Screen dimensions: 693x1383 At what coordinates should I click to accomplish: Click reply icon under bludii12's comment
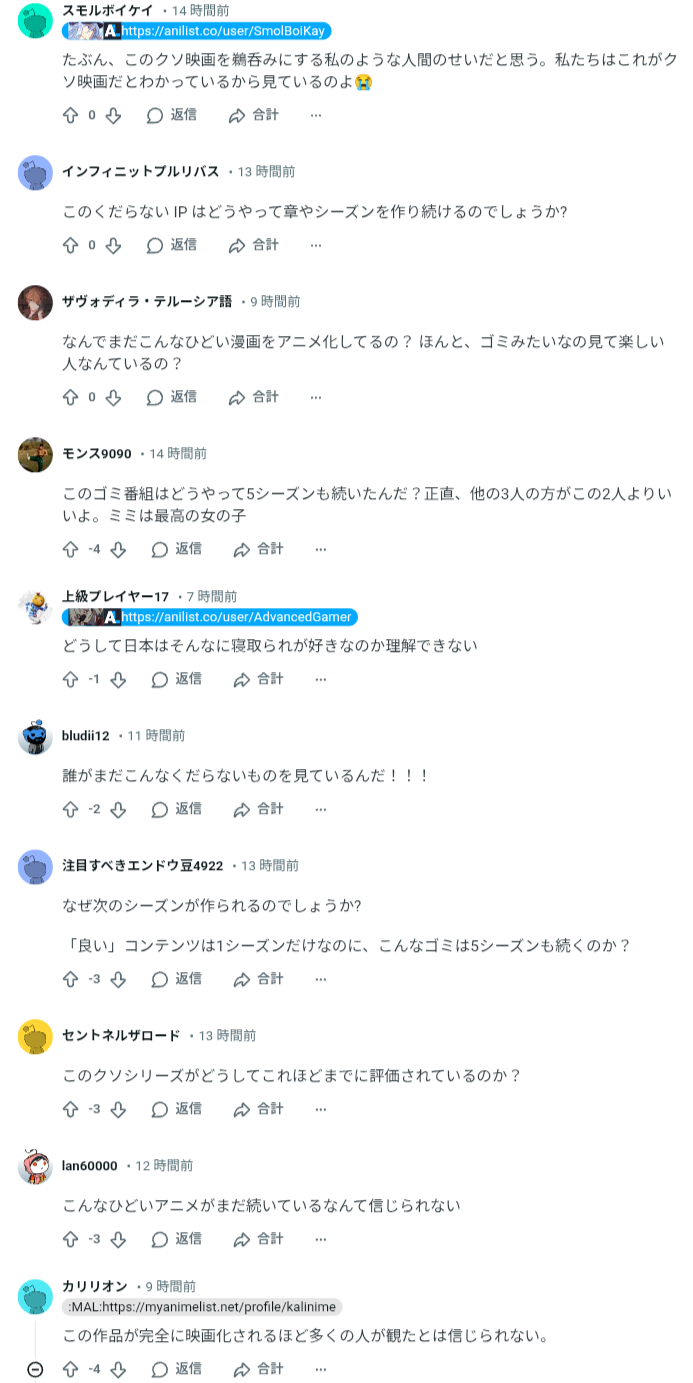click(x=159, y=809)
